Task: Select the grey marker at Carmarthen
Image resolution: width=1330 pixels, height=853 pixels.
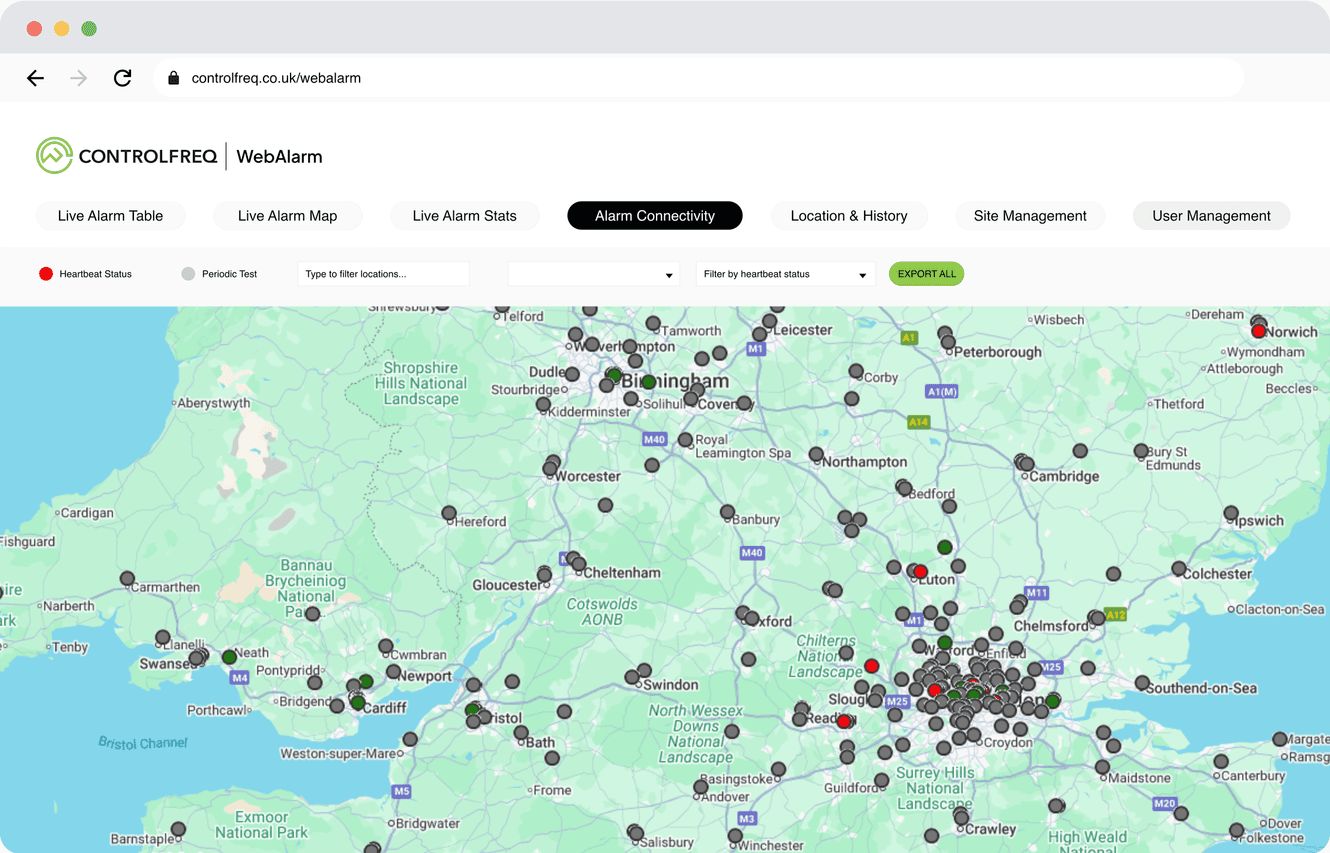Action: coord(127,579)
